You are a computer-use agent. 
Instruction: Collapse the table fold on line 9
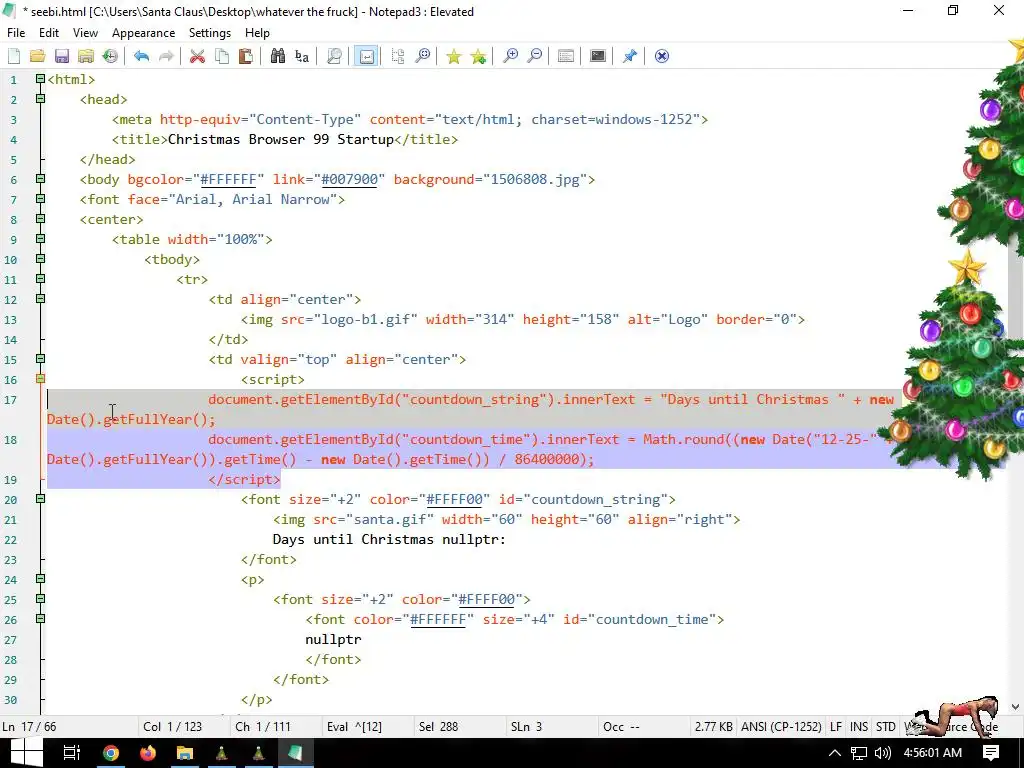(x=40, y=238)
